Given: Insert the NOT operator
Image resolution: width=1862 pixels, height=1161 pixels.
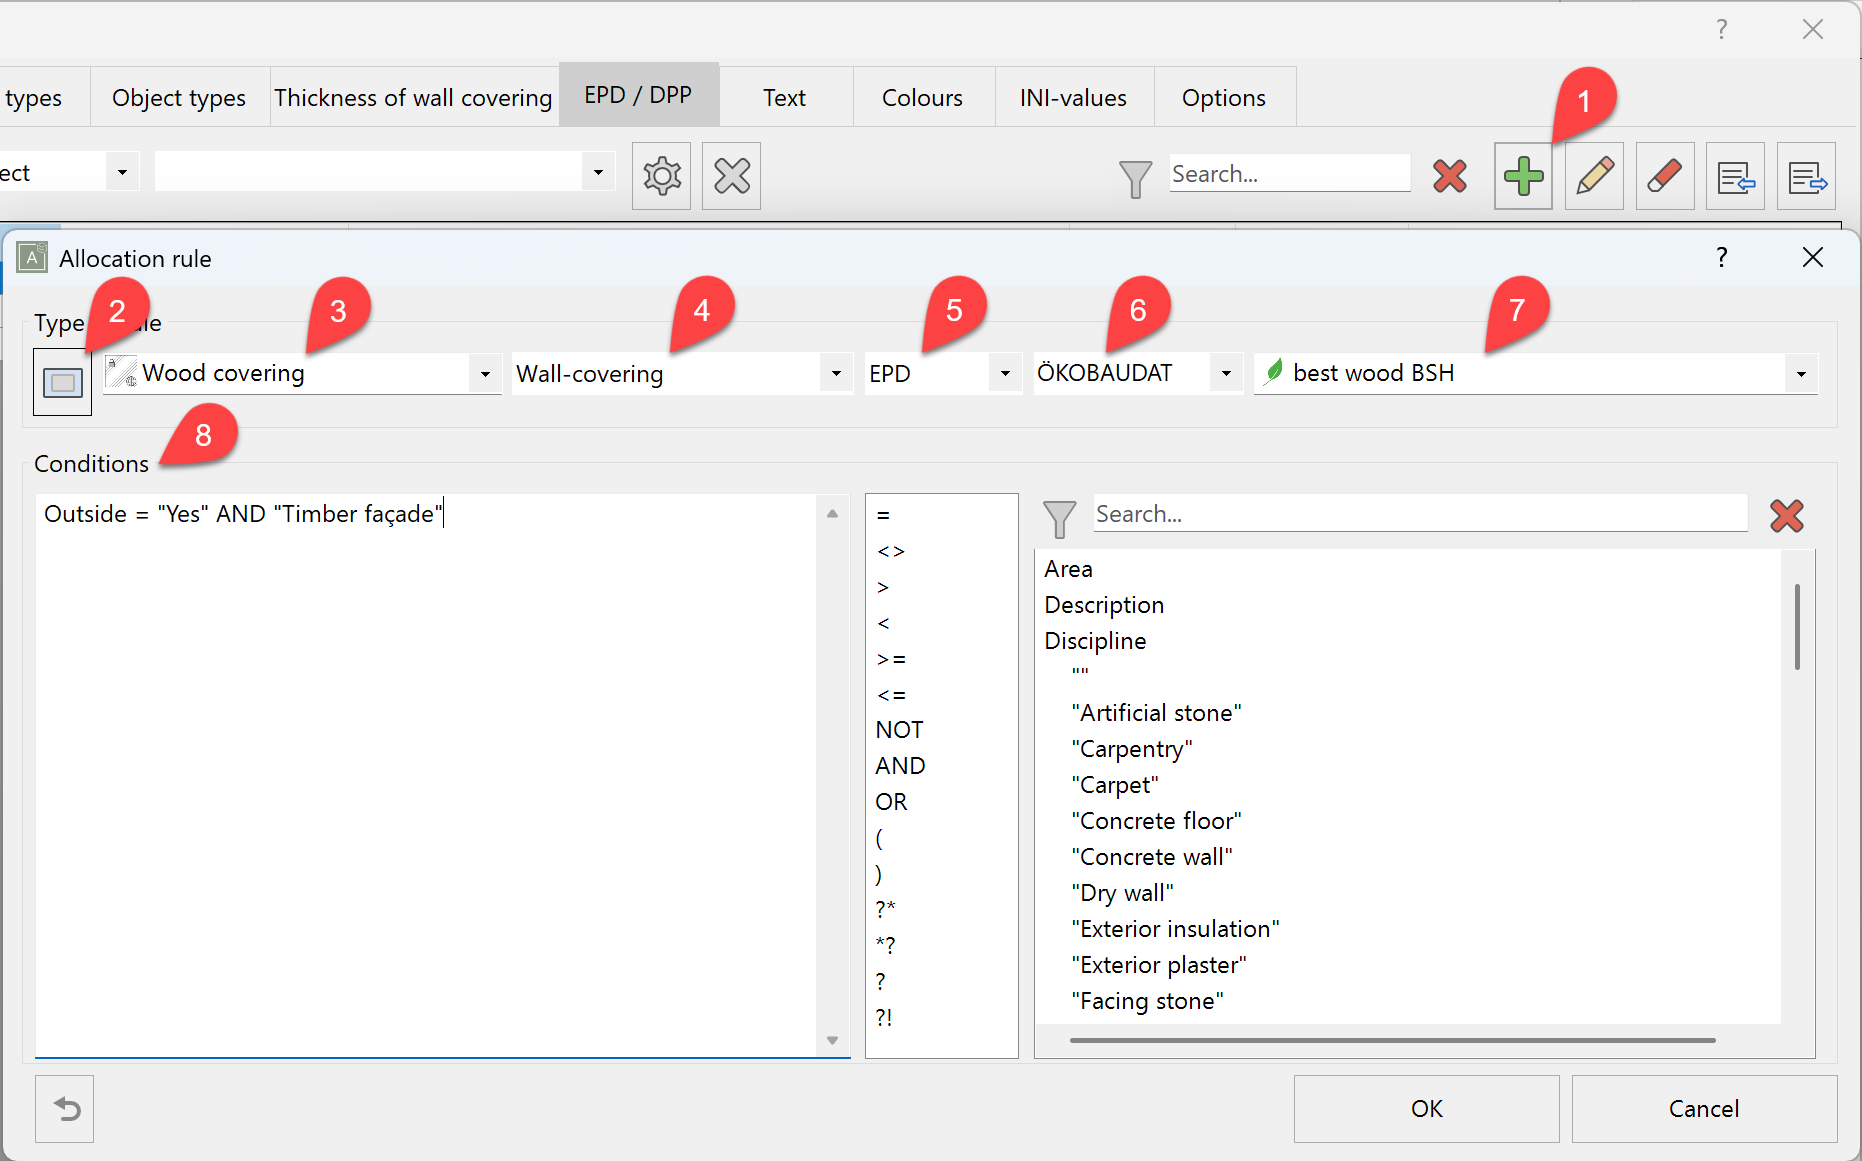Looking at the screenshot, I should point(899,730).
